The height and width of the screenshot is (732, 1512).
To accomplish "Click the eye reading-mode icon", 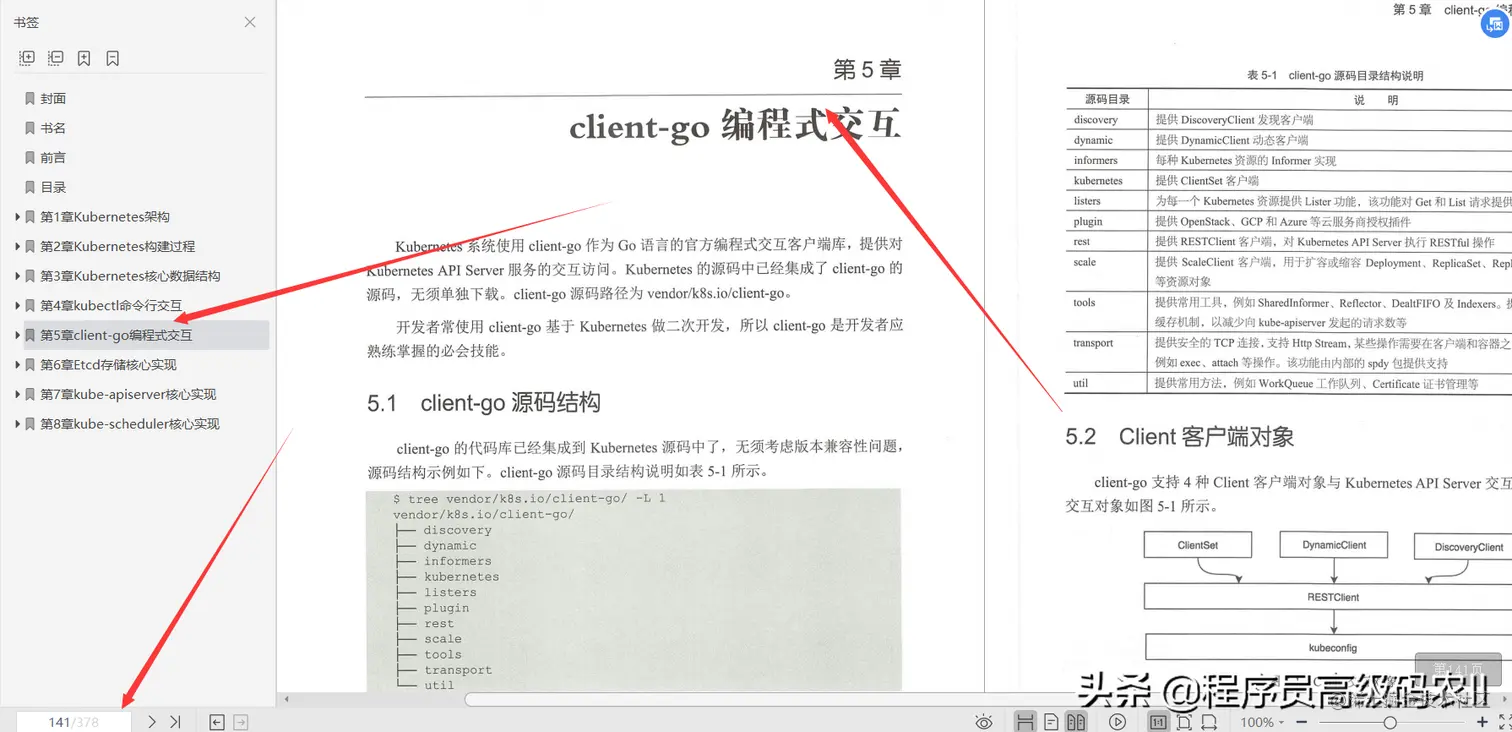I will [x=984, y=721].
